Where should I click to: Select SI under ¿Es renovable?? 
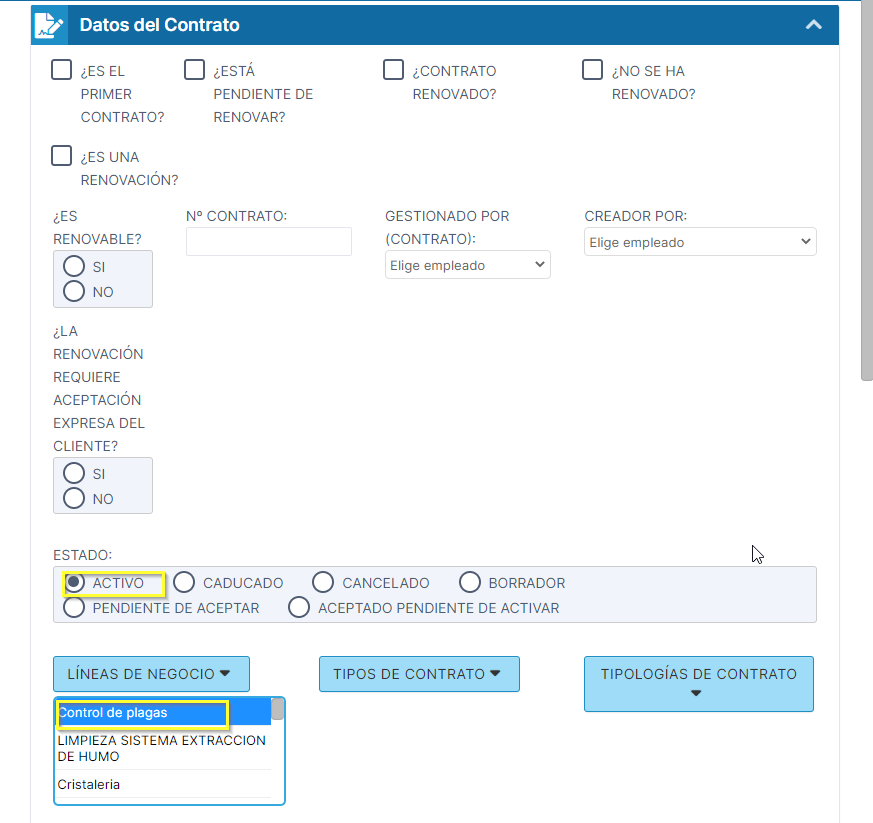74,267
